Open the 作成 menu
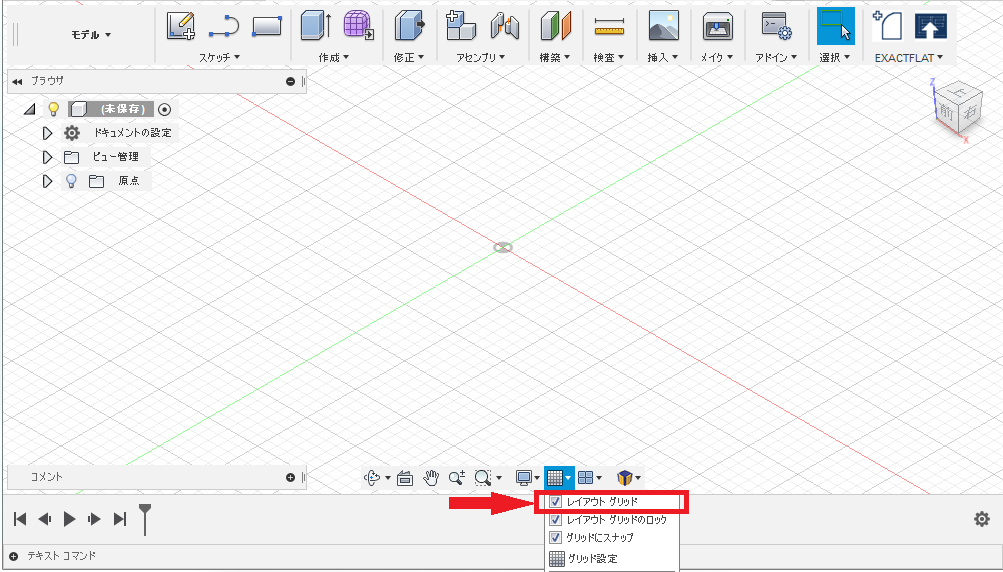Screen dimensions: 1003x572 [x=333, y=58]
